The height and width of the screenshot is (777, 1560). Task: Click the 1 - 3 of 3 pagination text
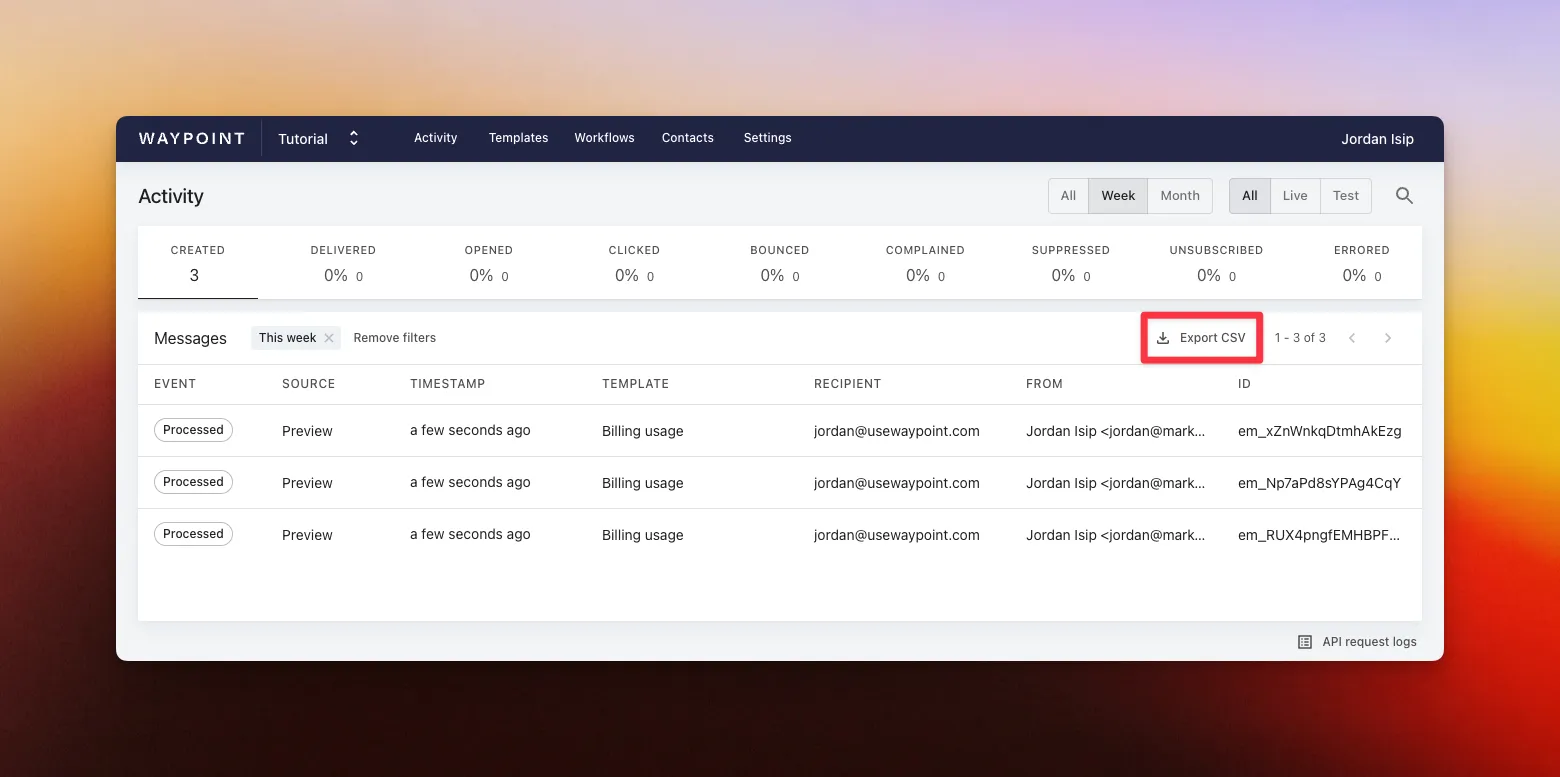pyautogui.click(x=1300, y=338)
